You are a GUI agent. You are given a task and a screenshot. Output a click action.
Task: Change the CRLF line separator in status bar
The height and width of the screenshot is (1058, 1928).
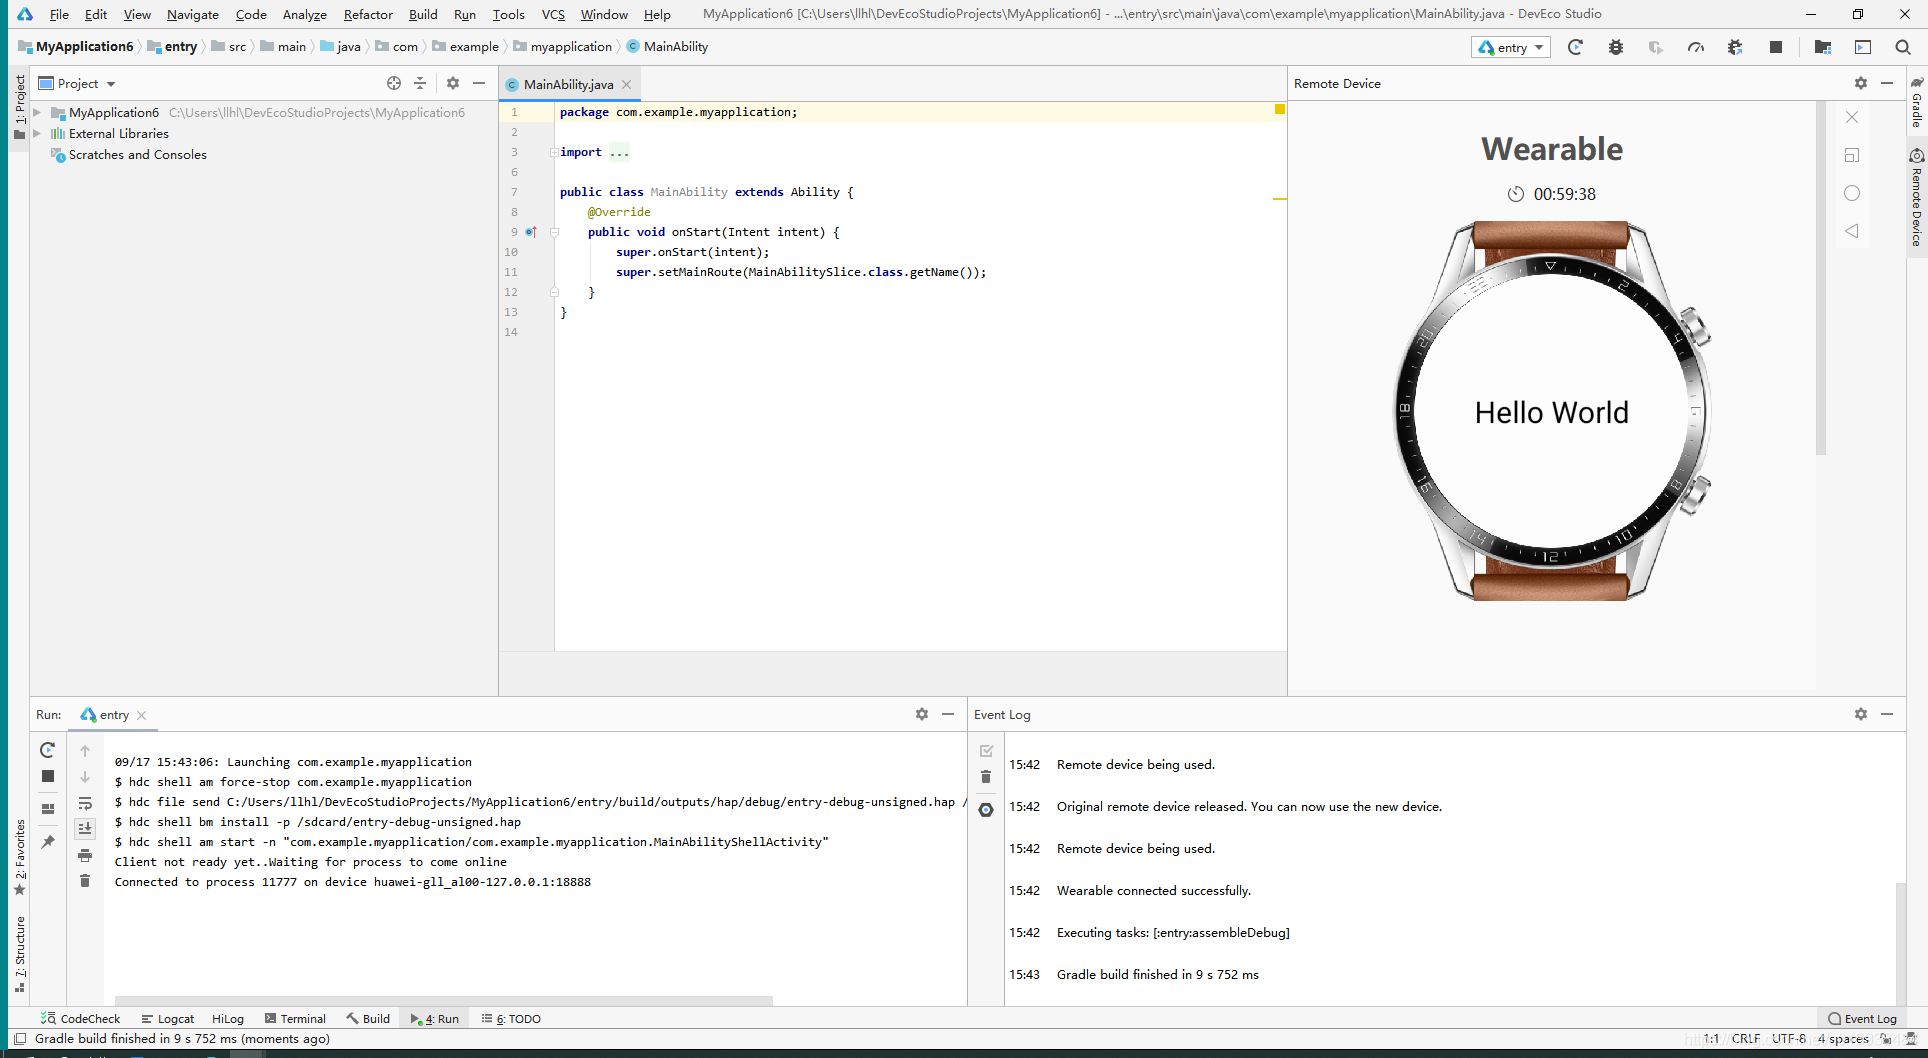pos(1746,1039)
